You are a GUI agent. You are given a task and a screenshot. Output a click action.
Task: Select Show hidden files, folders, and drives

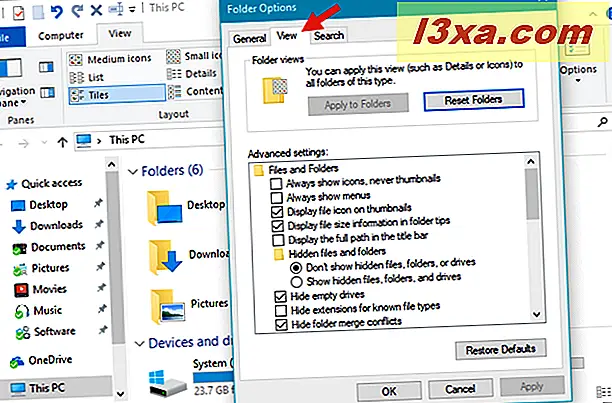296,282
